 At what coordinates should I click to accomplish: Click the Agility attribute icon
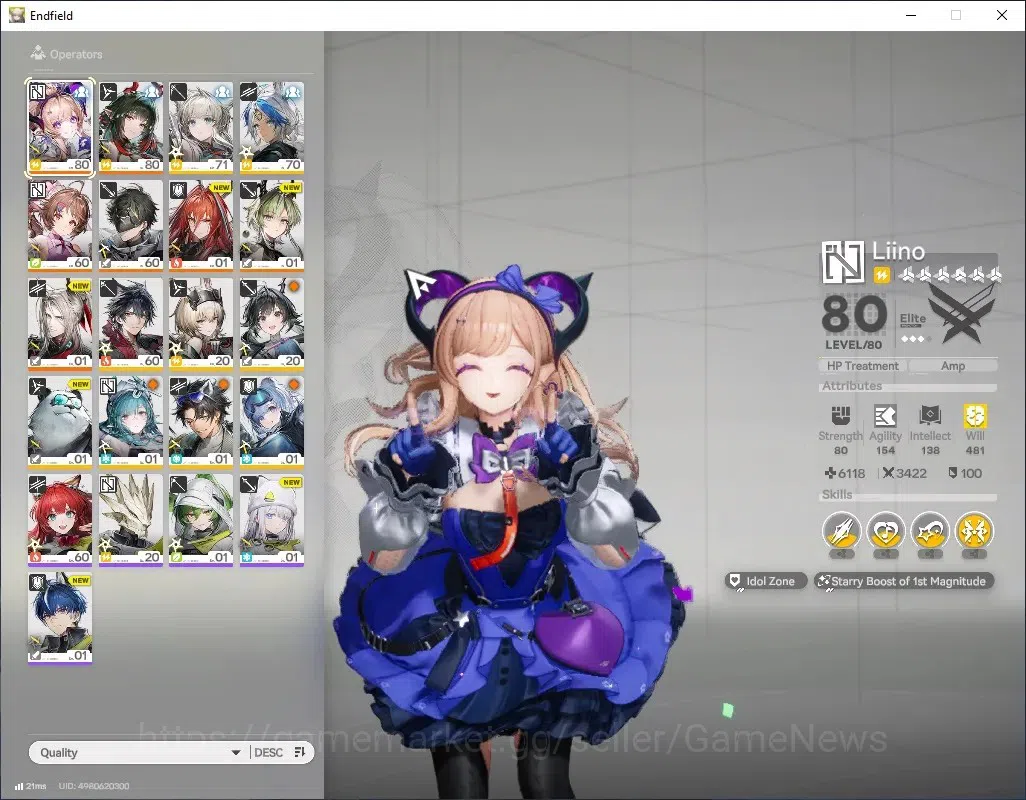pos(885,415)
